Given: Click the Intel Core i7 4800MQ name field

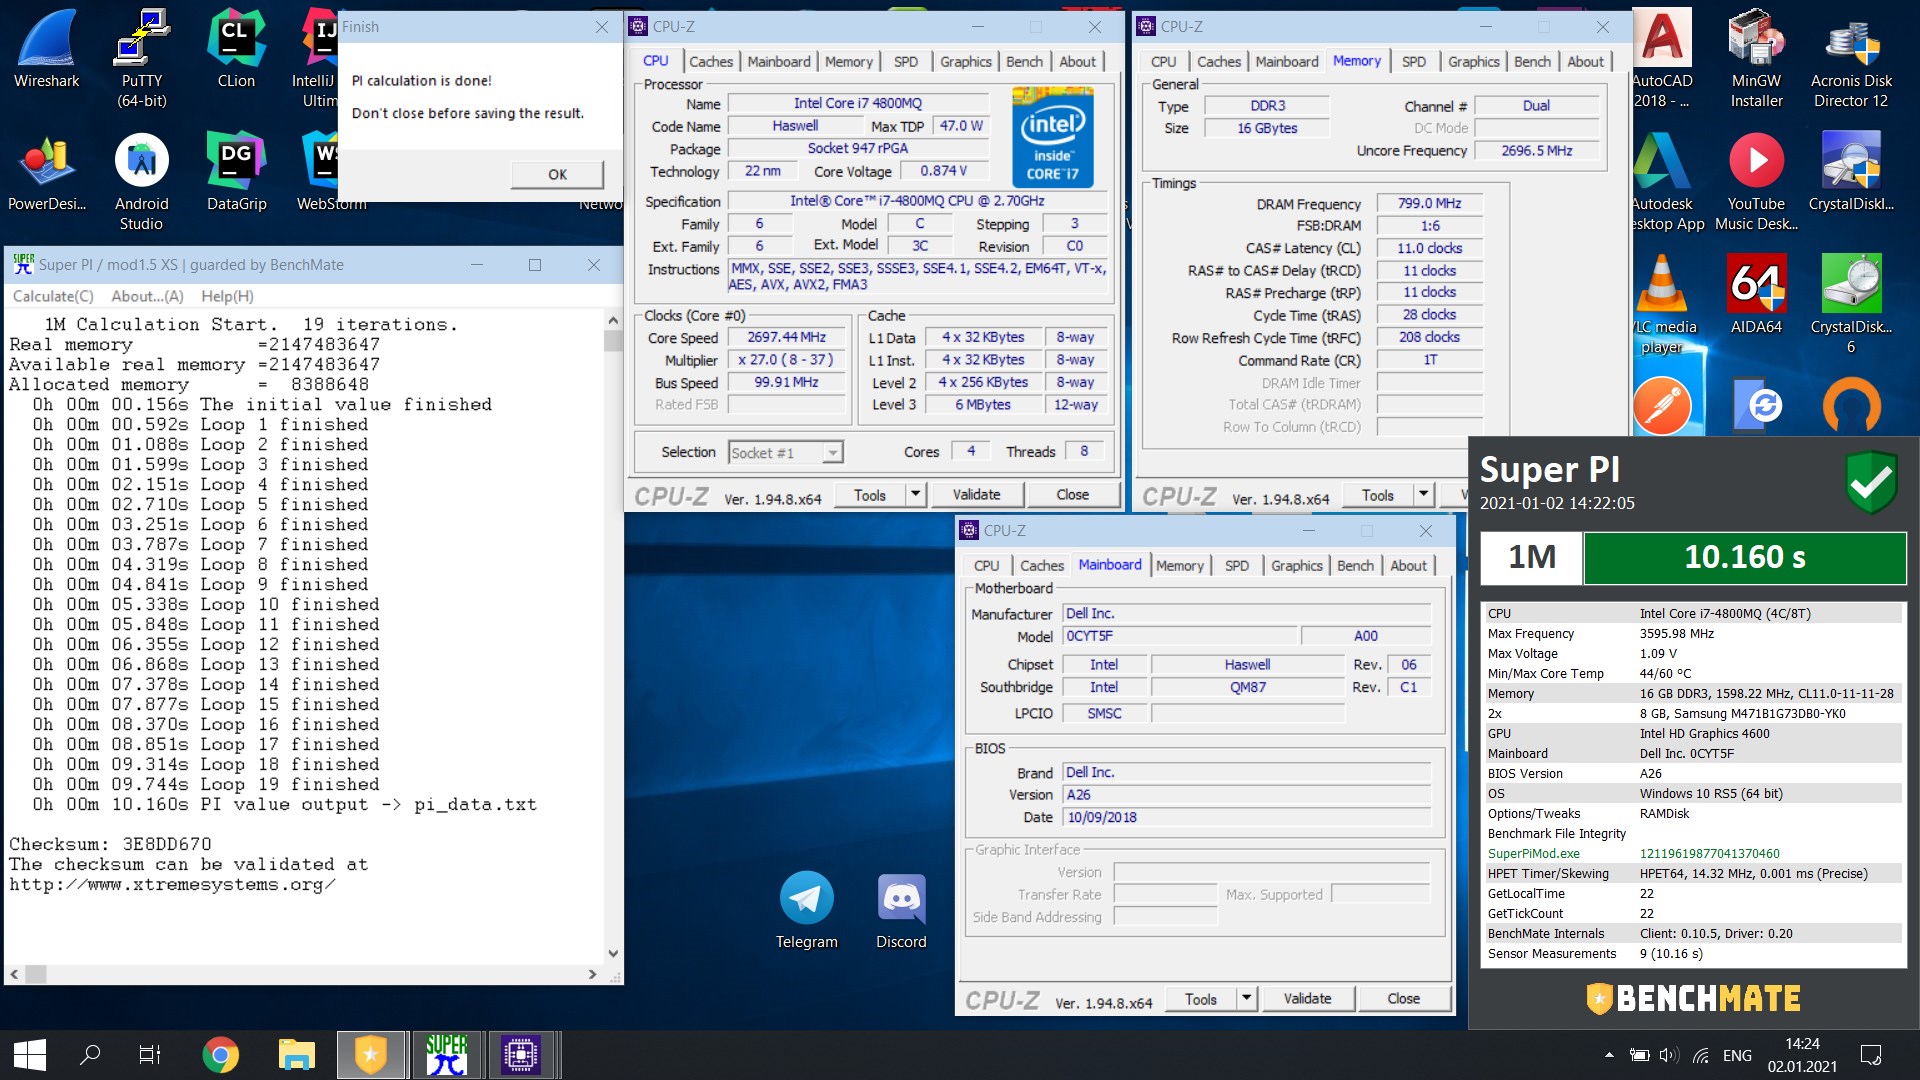Looking at the screenshot, I should (x=858, y=103).
